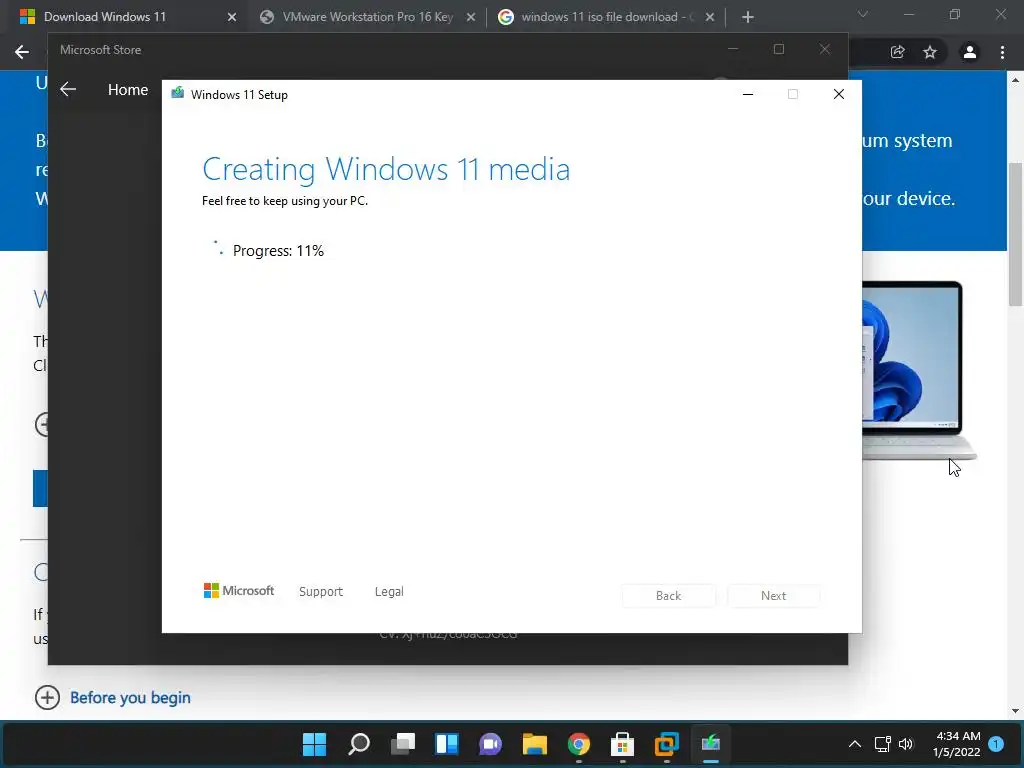Maximize the Microsoft Store window
Image resolution: width=1024 pixels, height=768 pixels.
point(778,50)
